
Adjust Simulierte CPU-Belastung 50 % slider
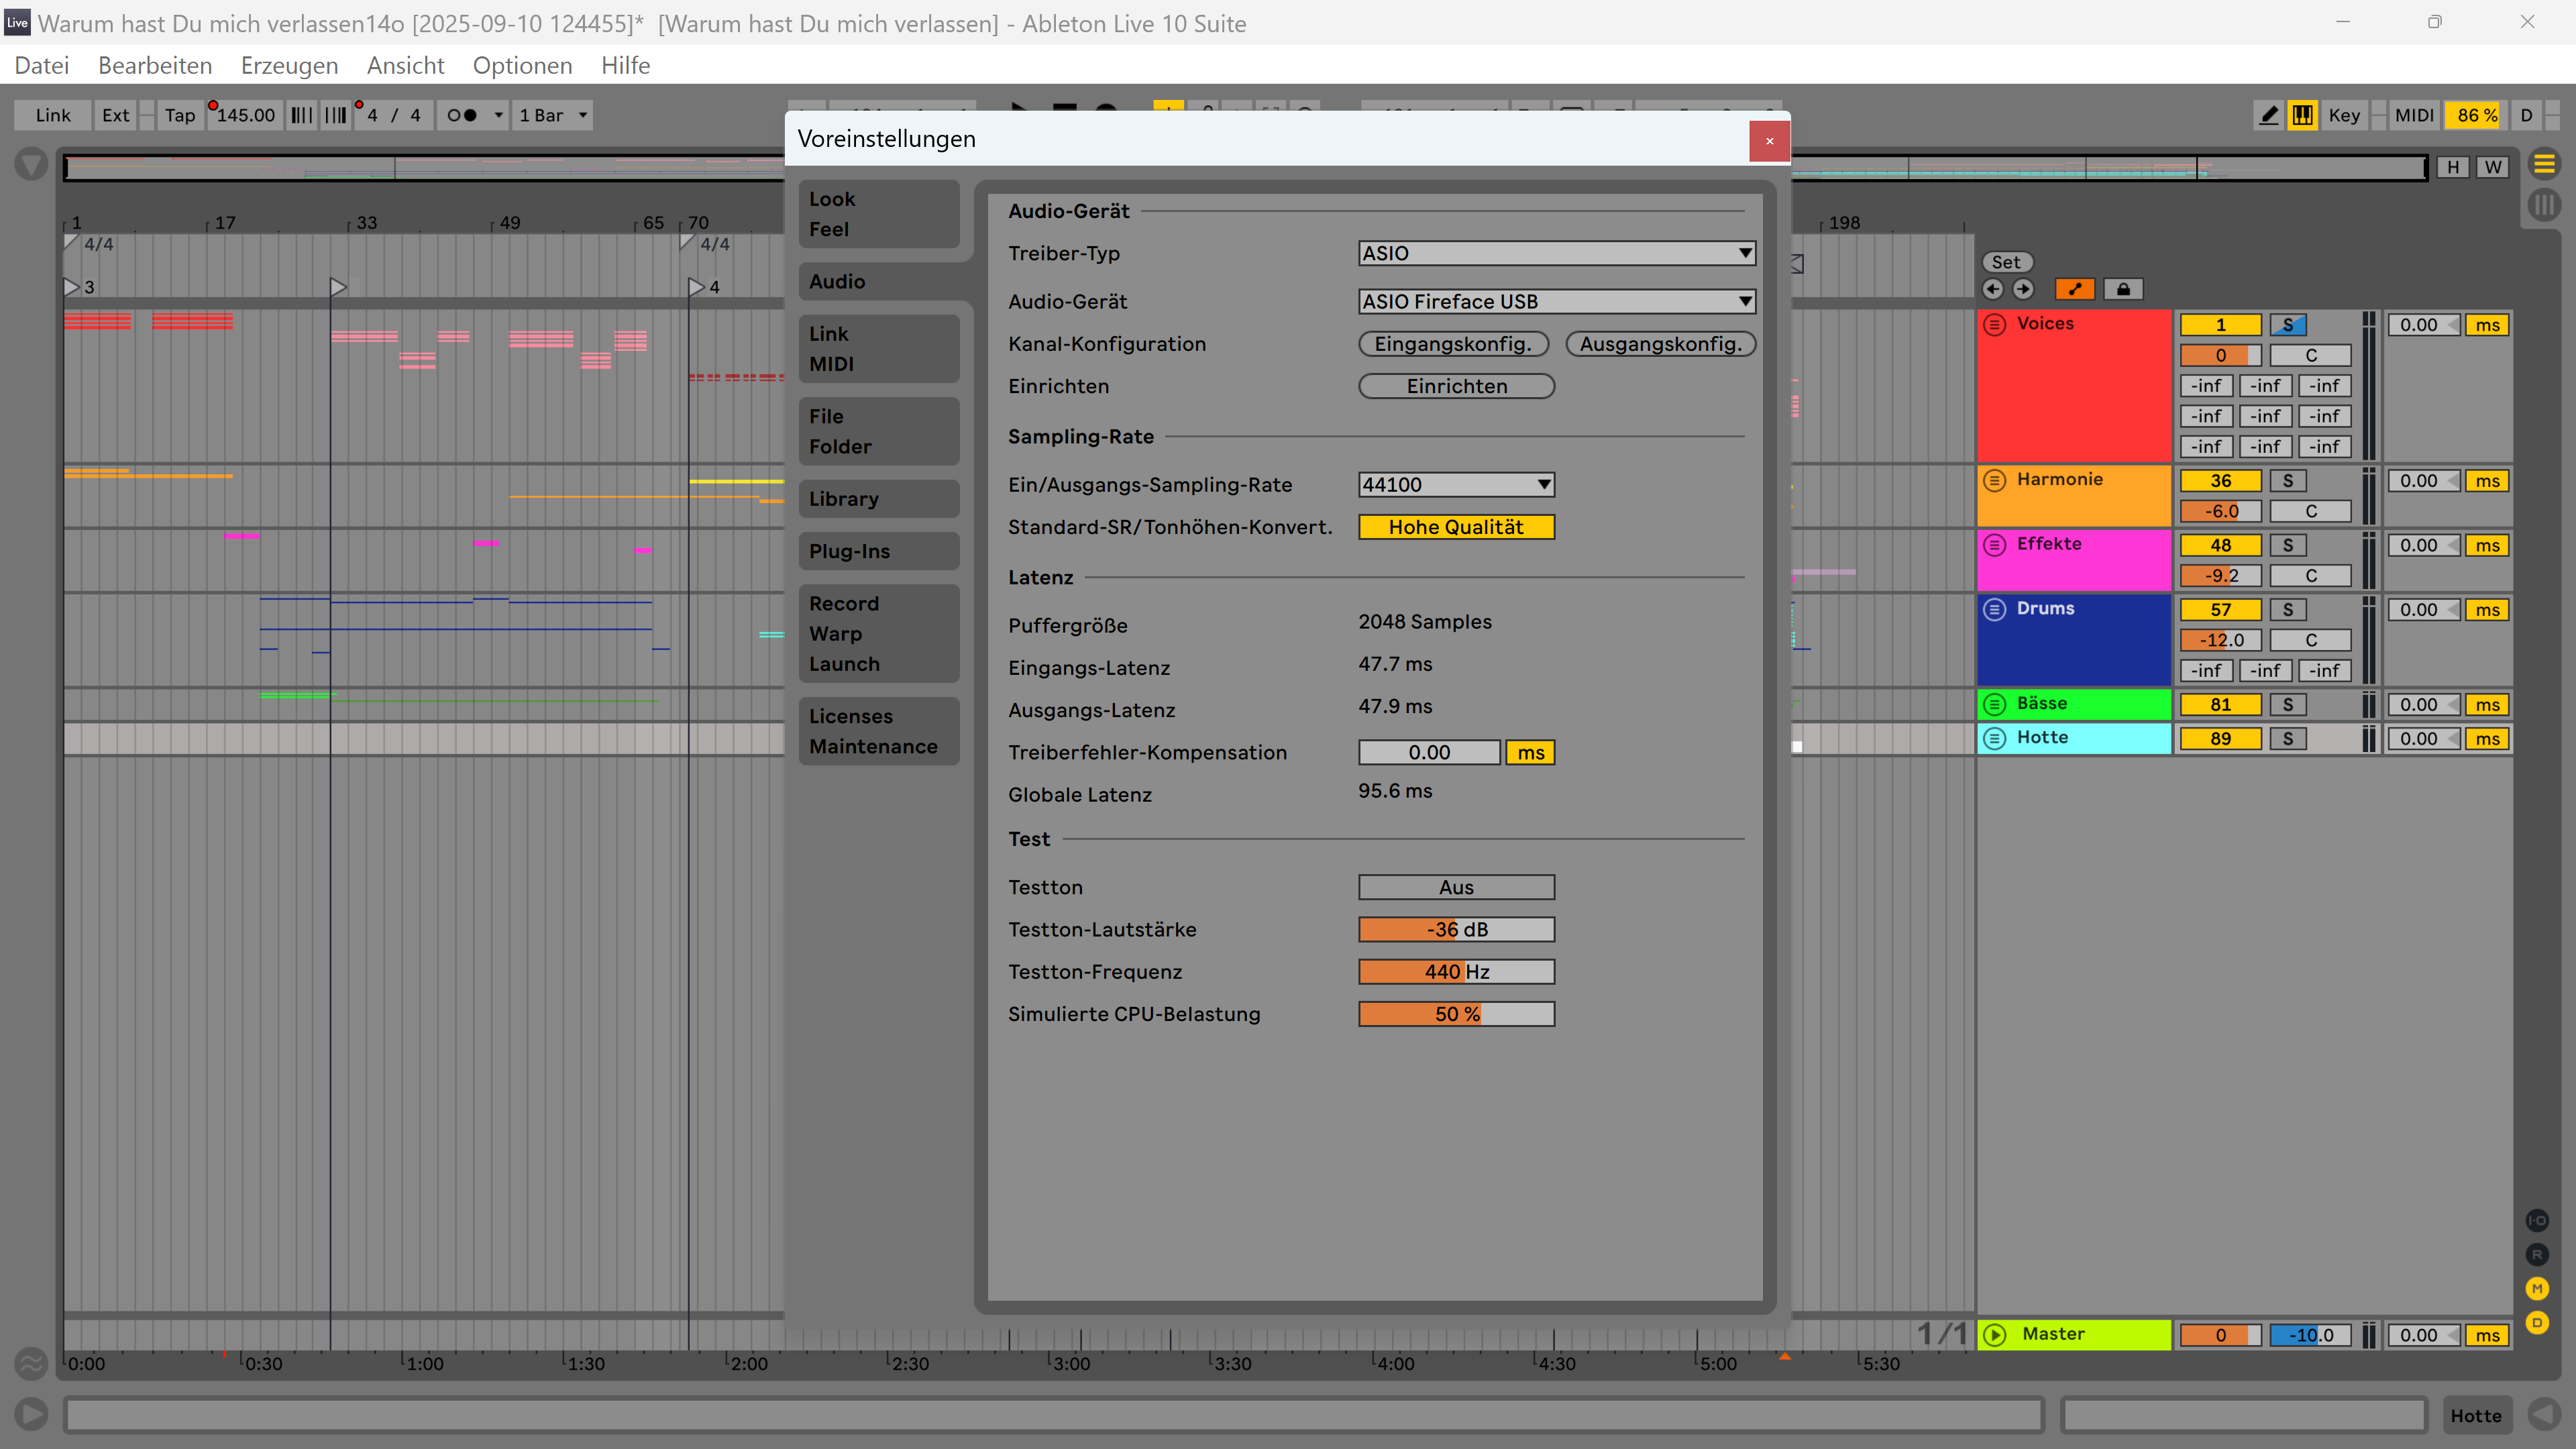click(x=1456, y=1014)
